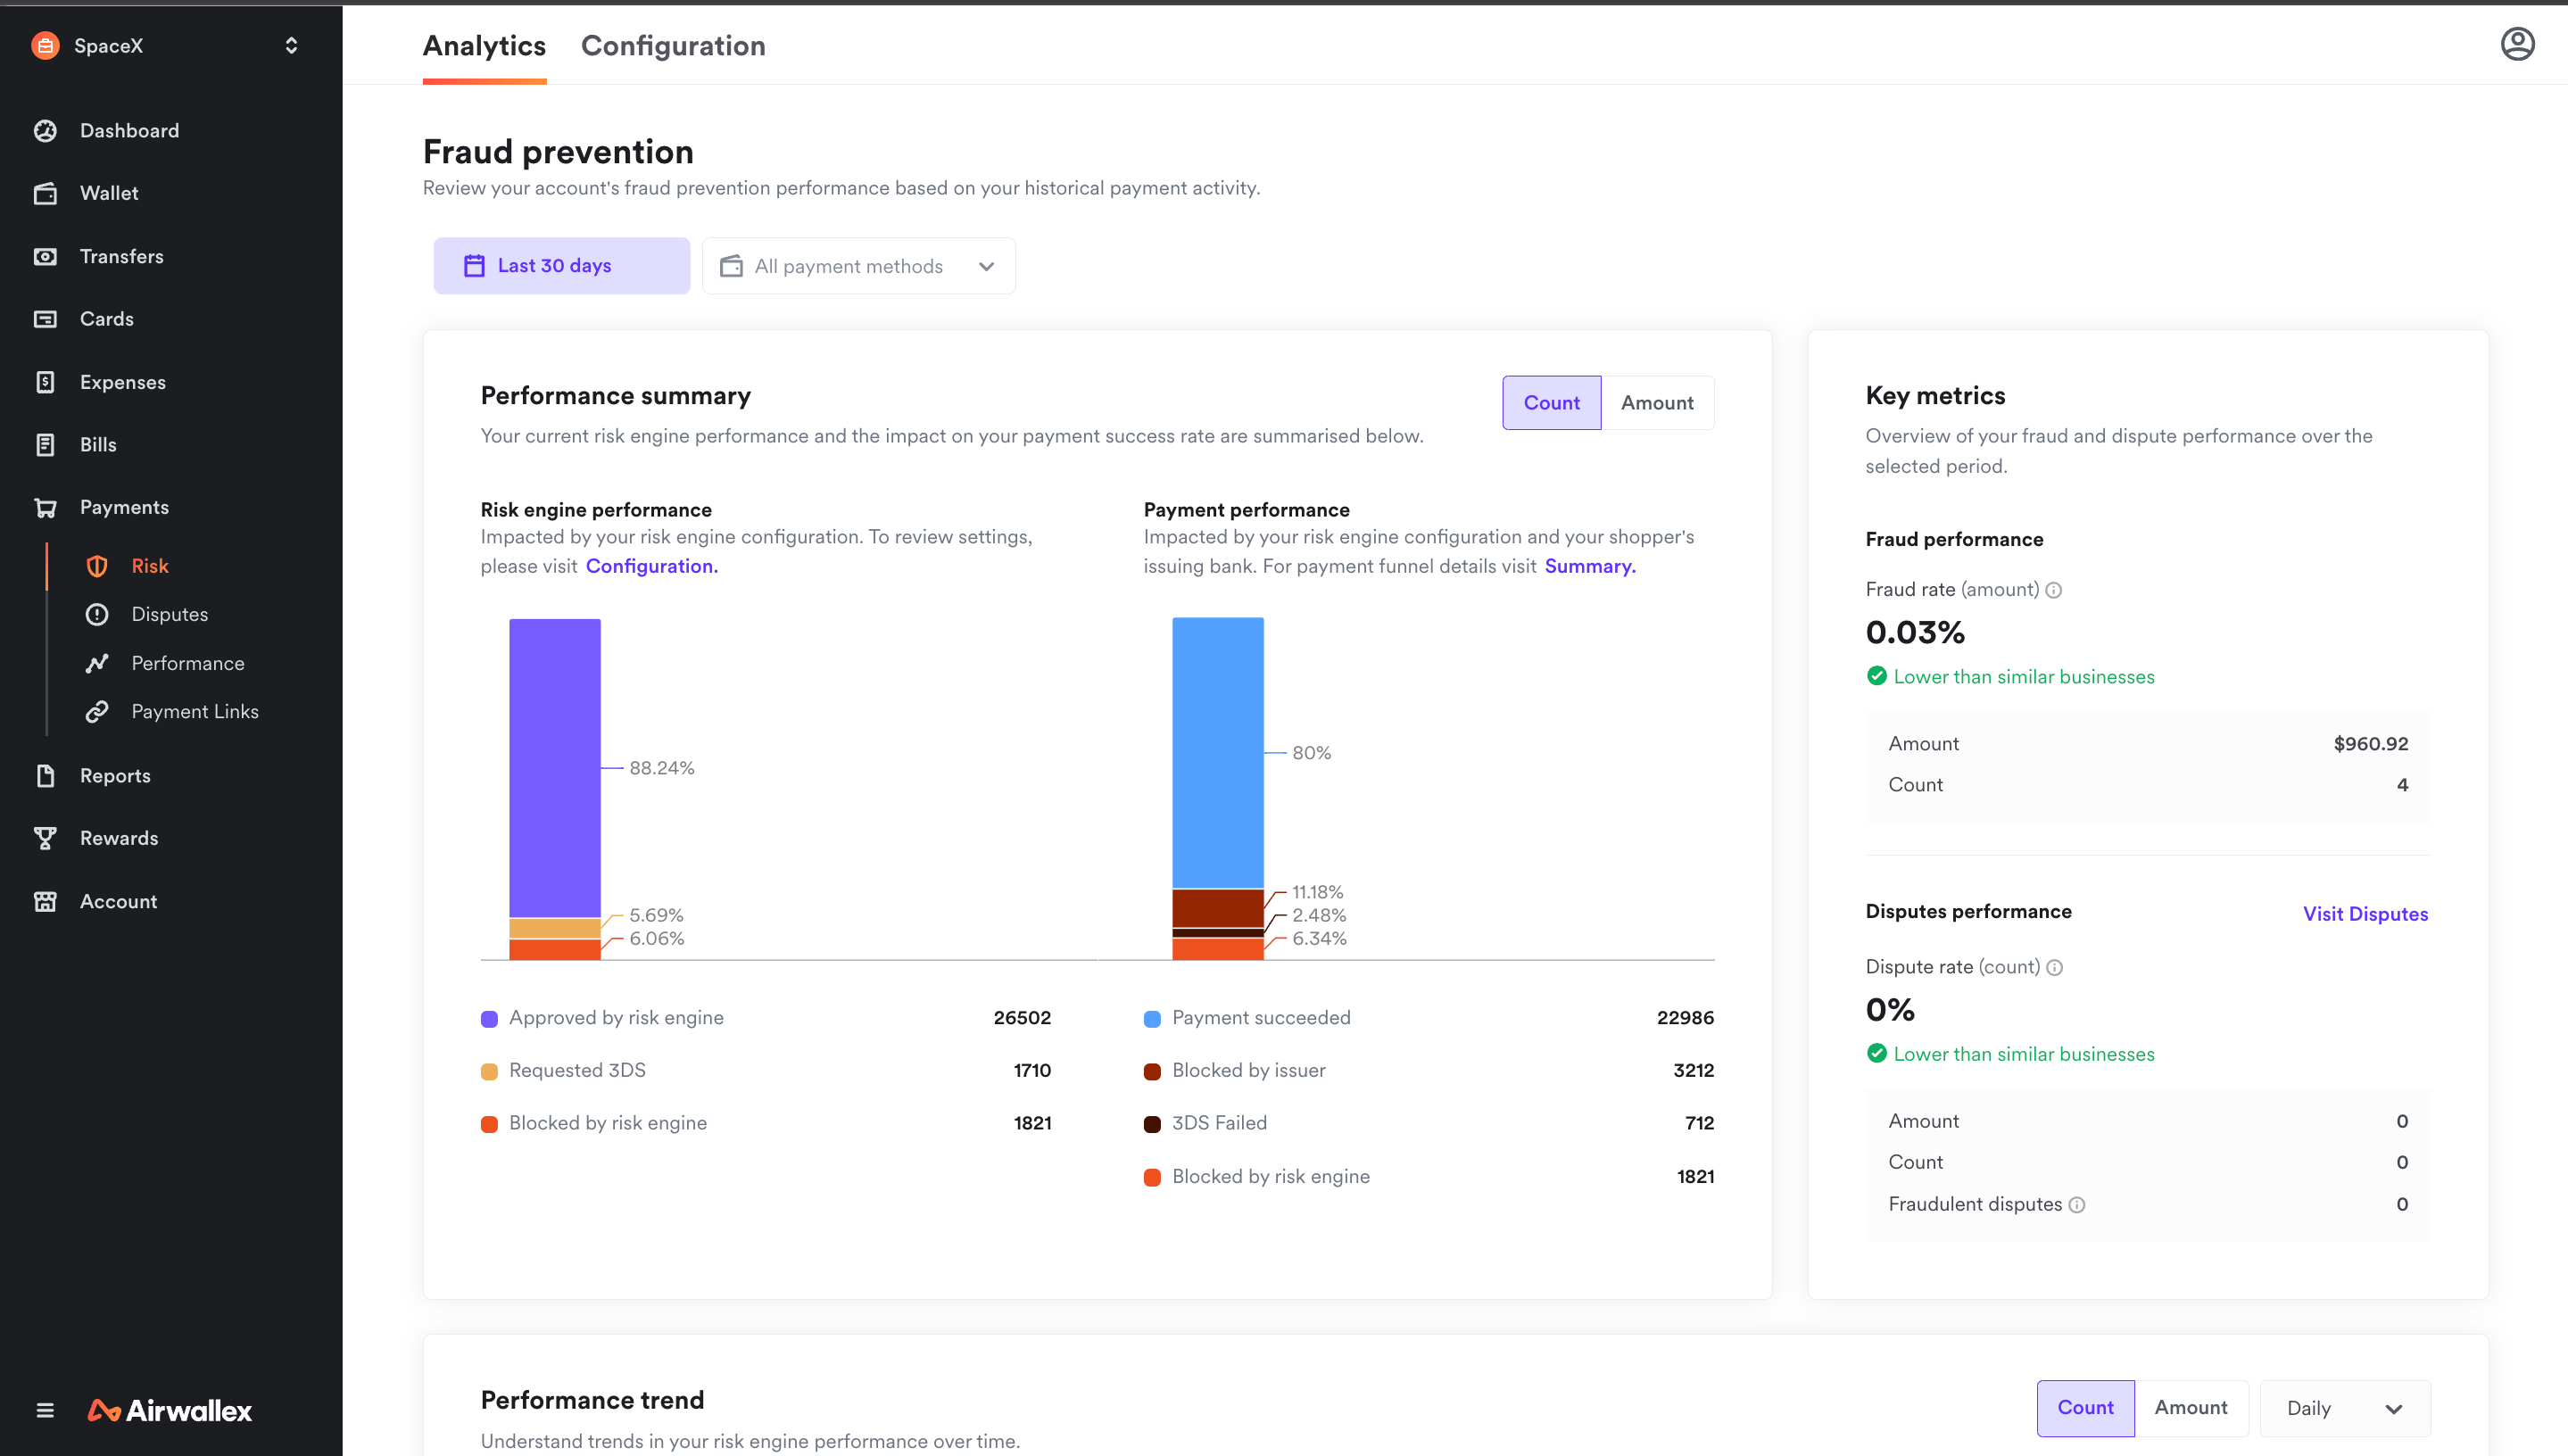Switch to the Configuration tab
This screenshot has width=2568, height=1456.
672,46
